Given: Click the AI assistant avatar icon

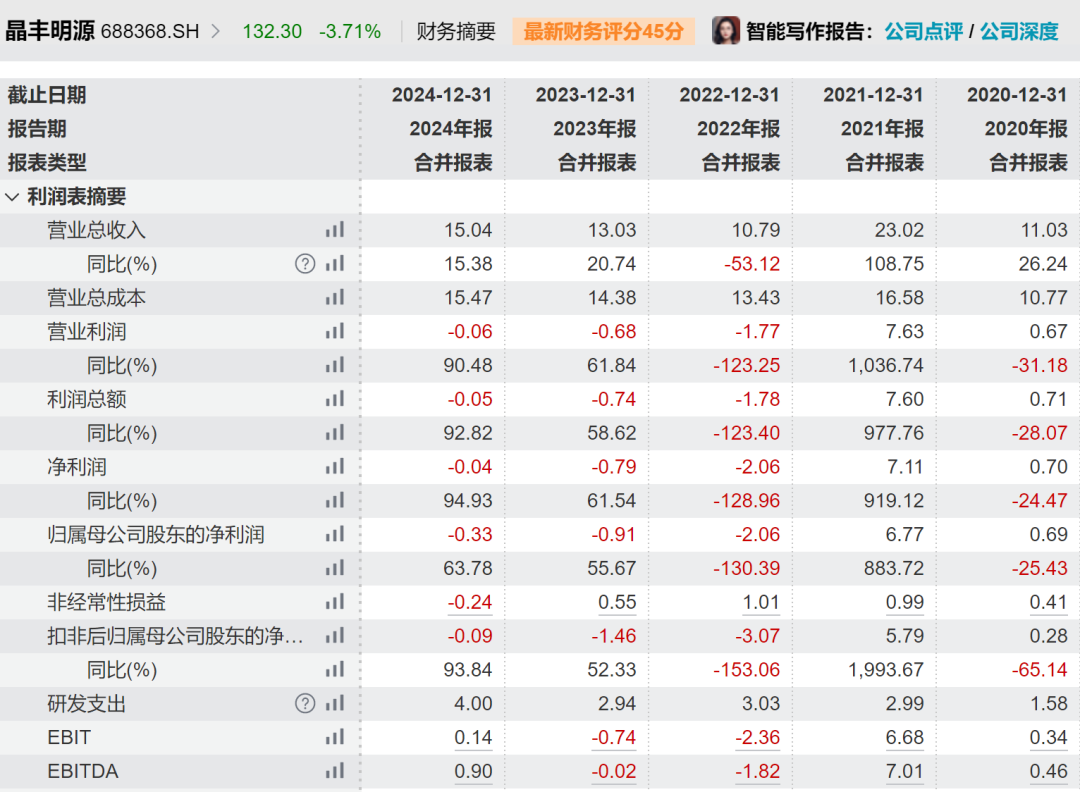Looking at the screenshot, I should pyautogui.click(x=725, y=30).
